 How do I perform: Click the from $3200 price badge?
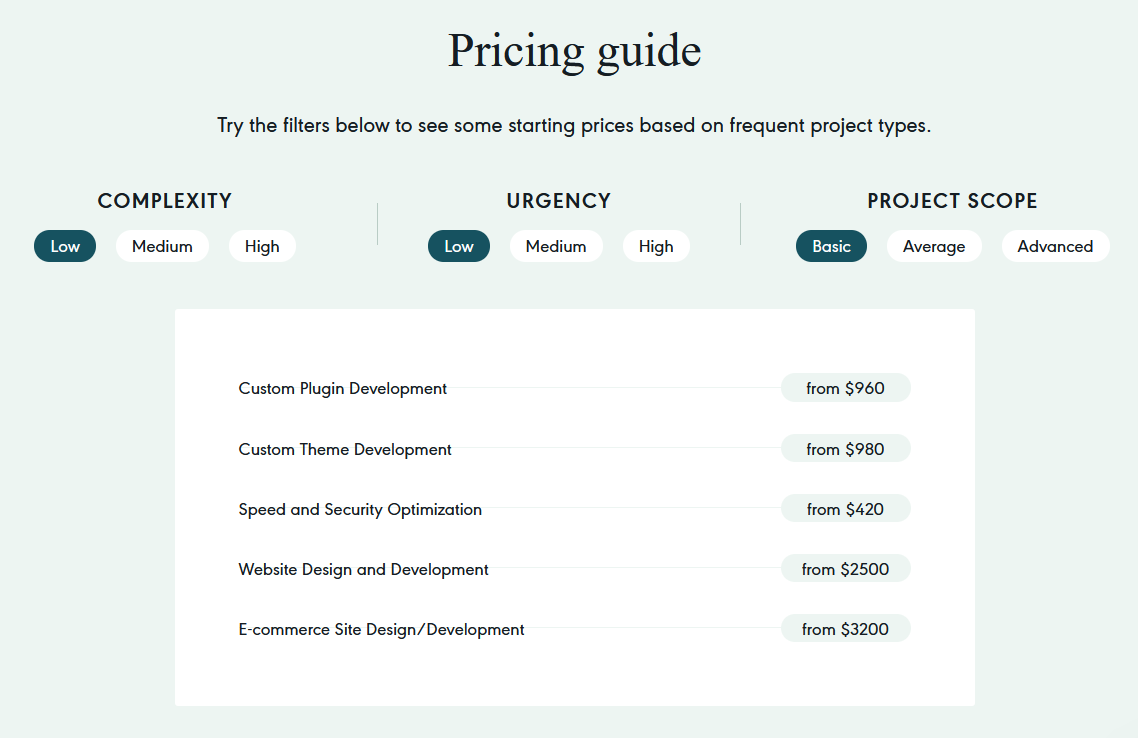[845, 628]
